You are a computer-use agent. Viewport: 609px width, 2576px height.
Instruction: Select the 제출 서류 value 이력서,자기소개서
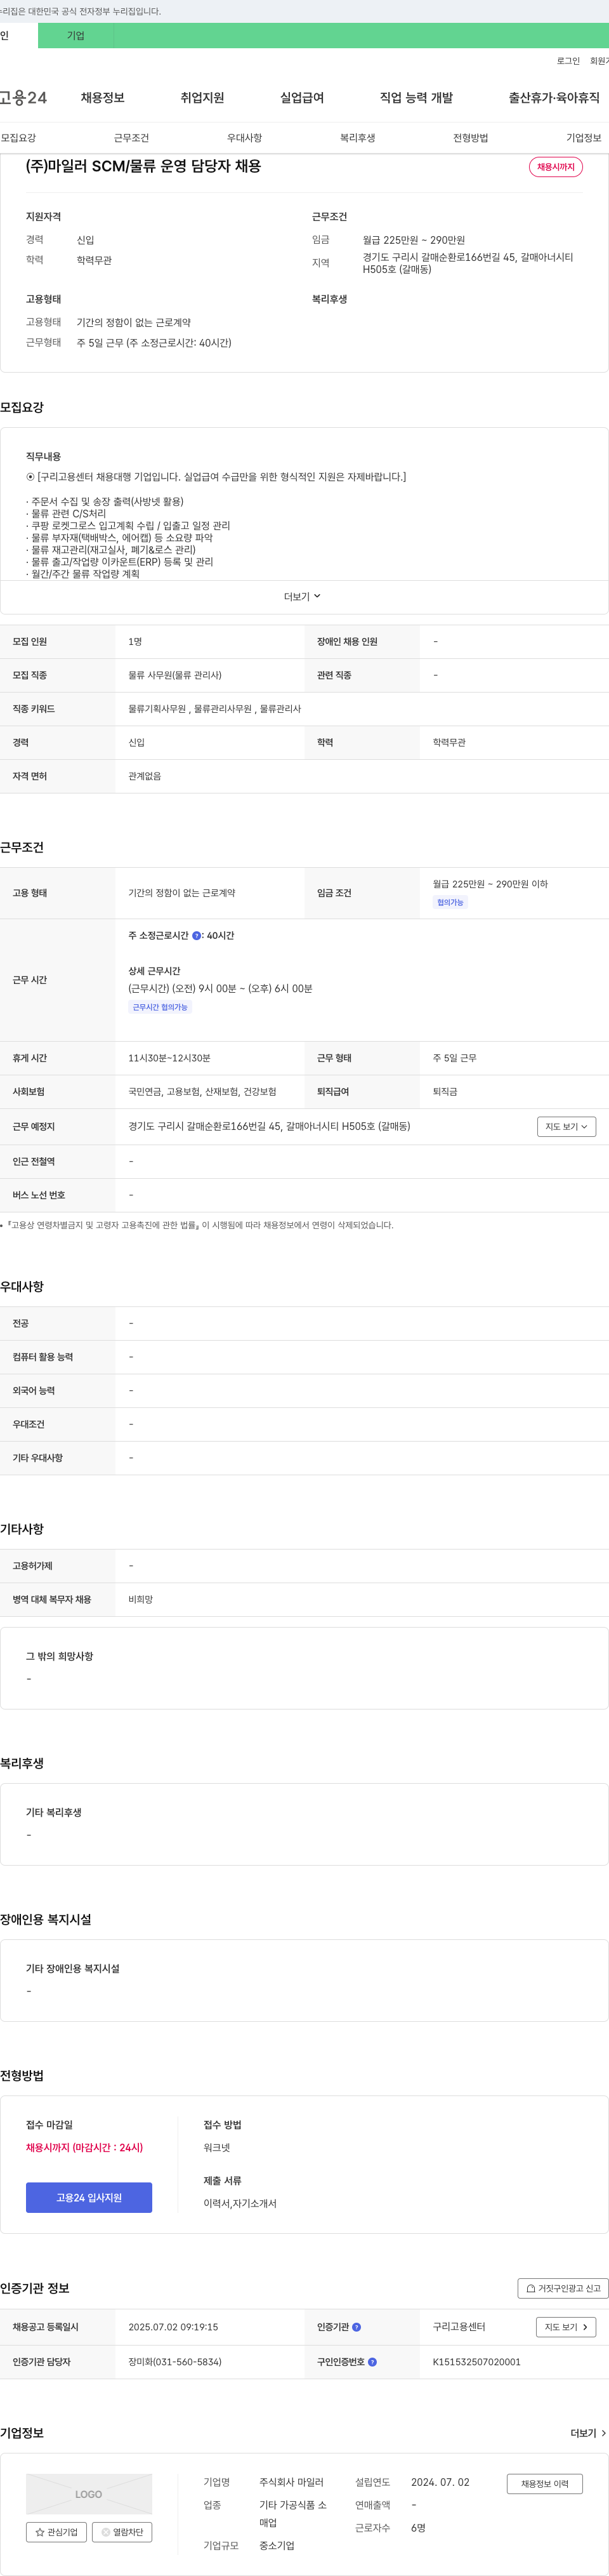coord(240,2203)
